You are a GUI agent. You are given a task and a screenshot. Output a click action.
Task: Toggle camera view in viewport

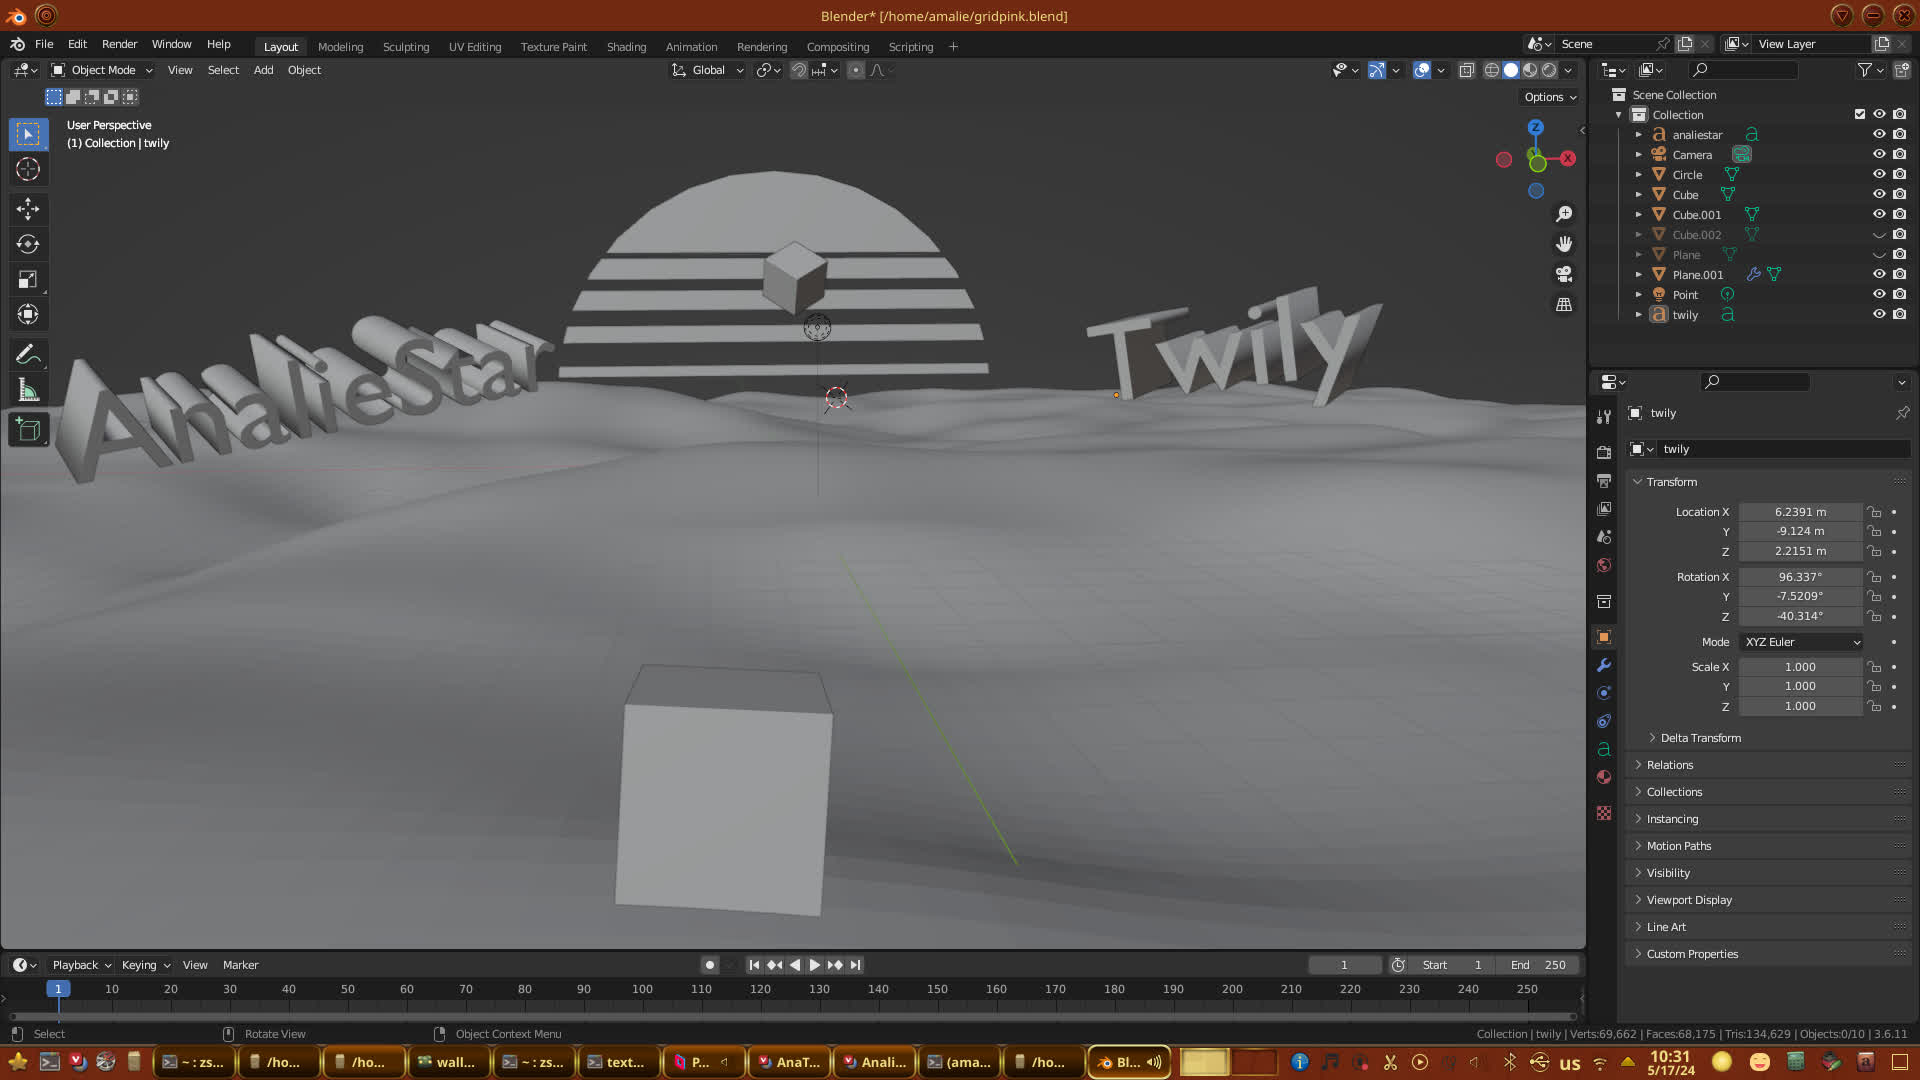[1564, 274]
